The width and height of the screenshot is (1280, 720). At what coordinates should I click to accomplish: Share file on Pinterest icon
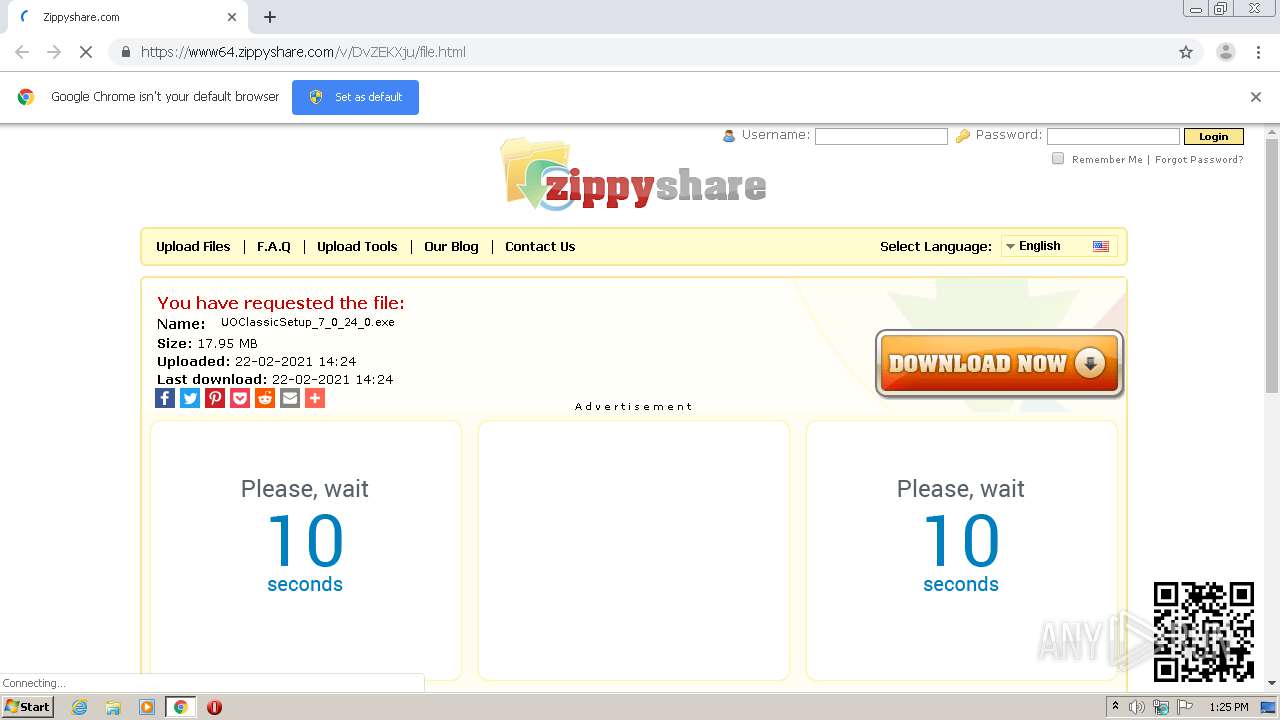215,398
